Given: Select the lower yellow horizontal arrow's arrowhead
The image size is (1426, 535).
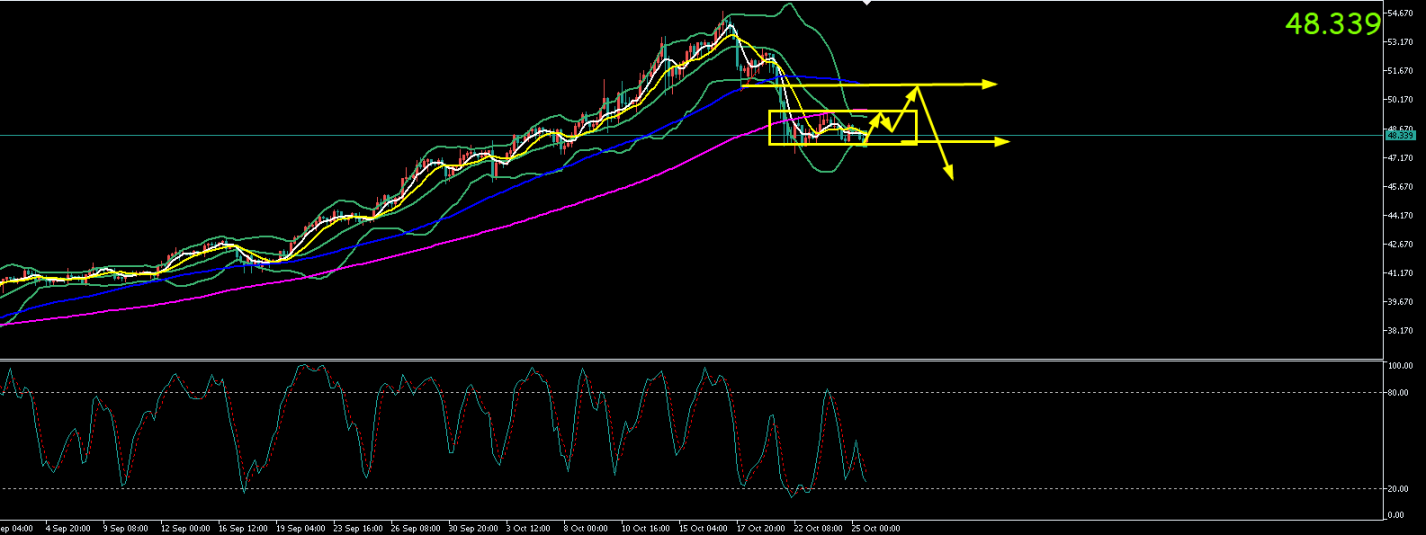Looking at the screenshot, I should [x=1002, y=142].
